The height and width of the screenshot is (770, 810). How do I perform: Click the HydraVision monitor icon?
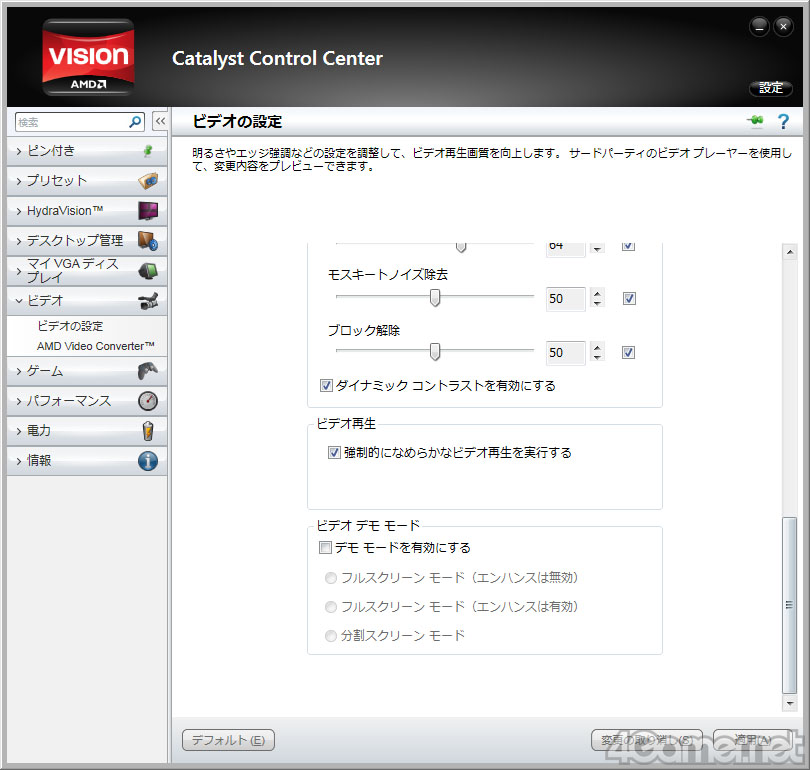148,211
